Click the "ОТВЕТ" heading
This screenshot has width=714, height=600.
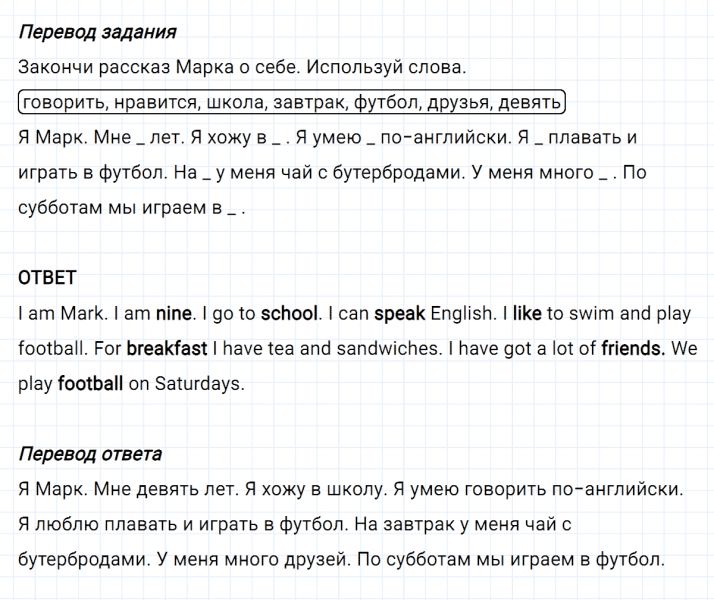47,277
